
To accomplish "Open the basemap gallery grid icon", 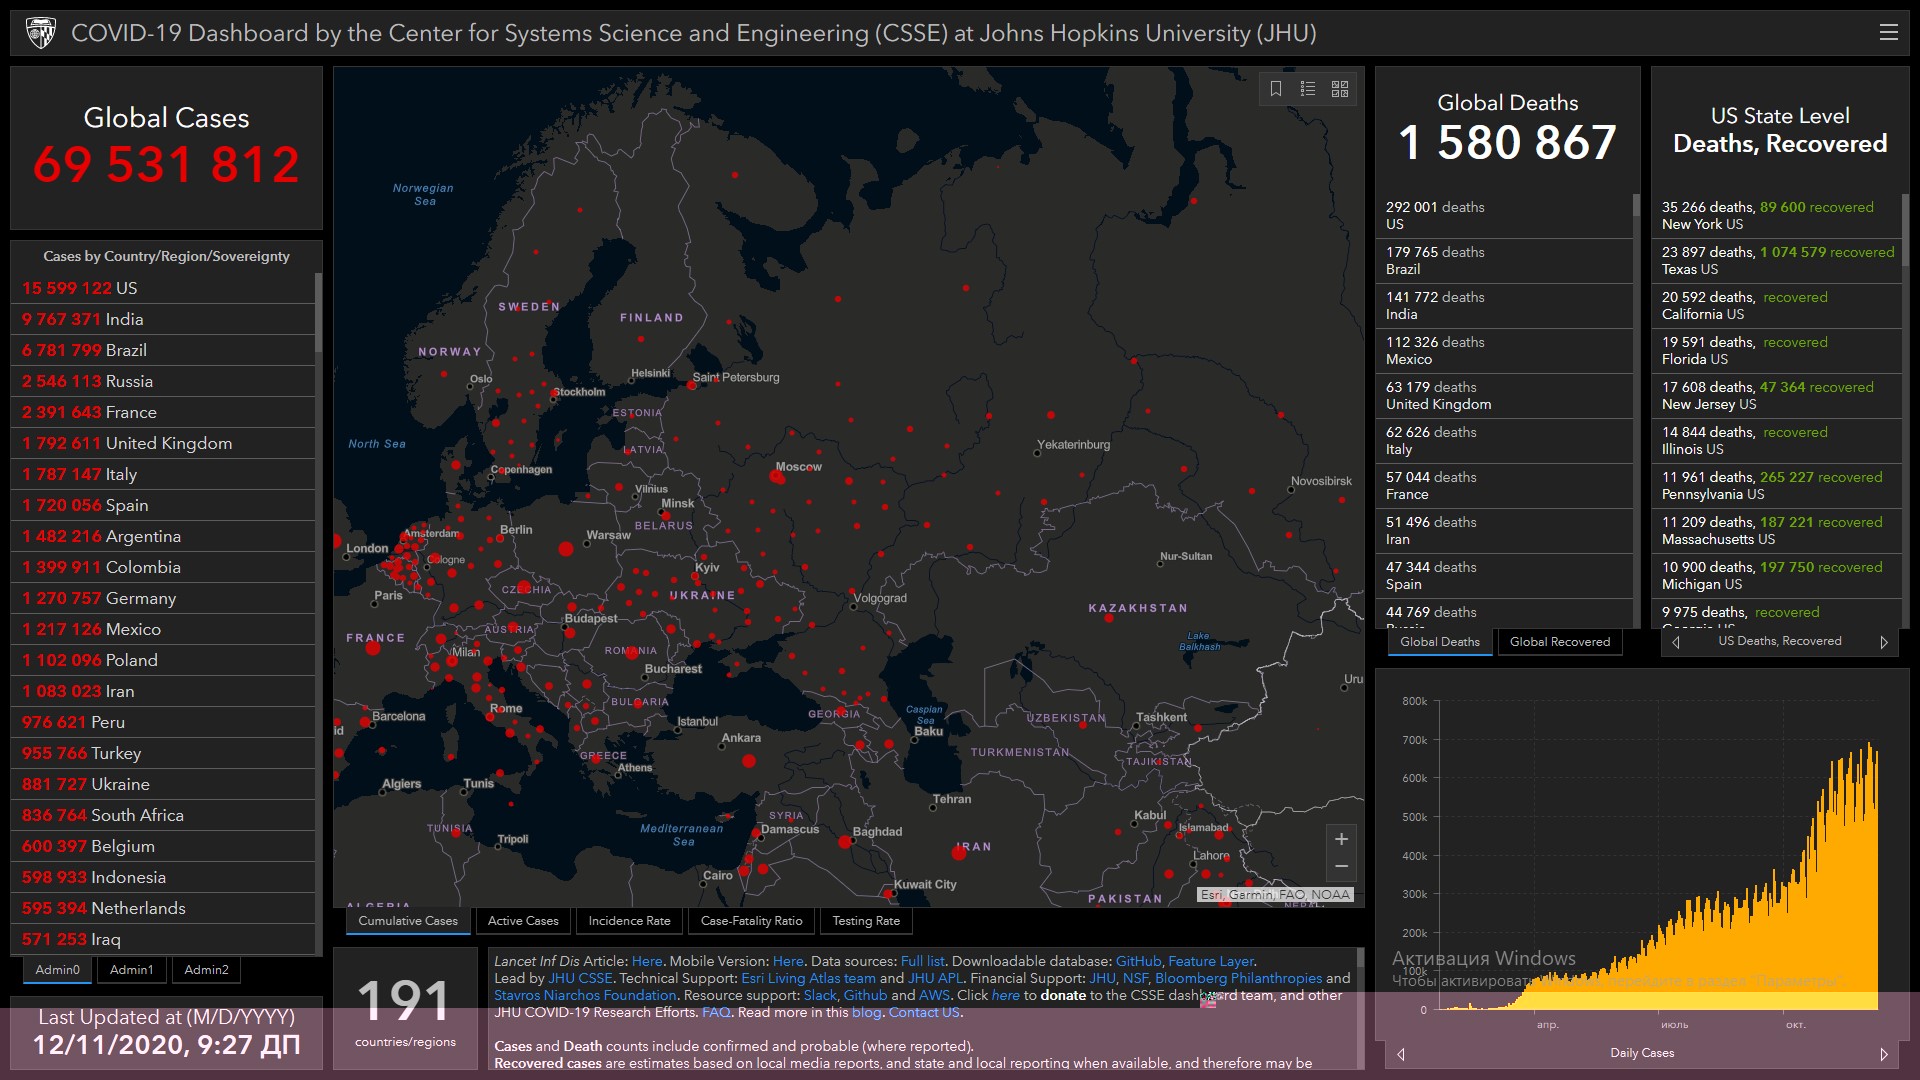I will pyautogui.click(x=1340, y=89).
